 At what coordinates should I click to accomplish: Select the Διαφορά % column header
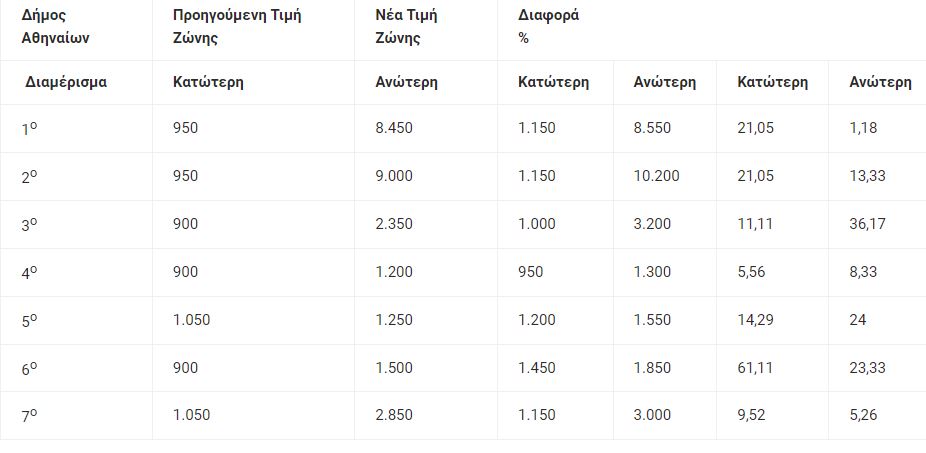pyautogui.click(x=549, y=27)
